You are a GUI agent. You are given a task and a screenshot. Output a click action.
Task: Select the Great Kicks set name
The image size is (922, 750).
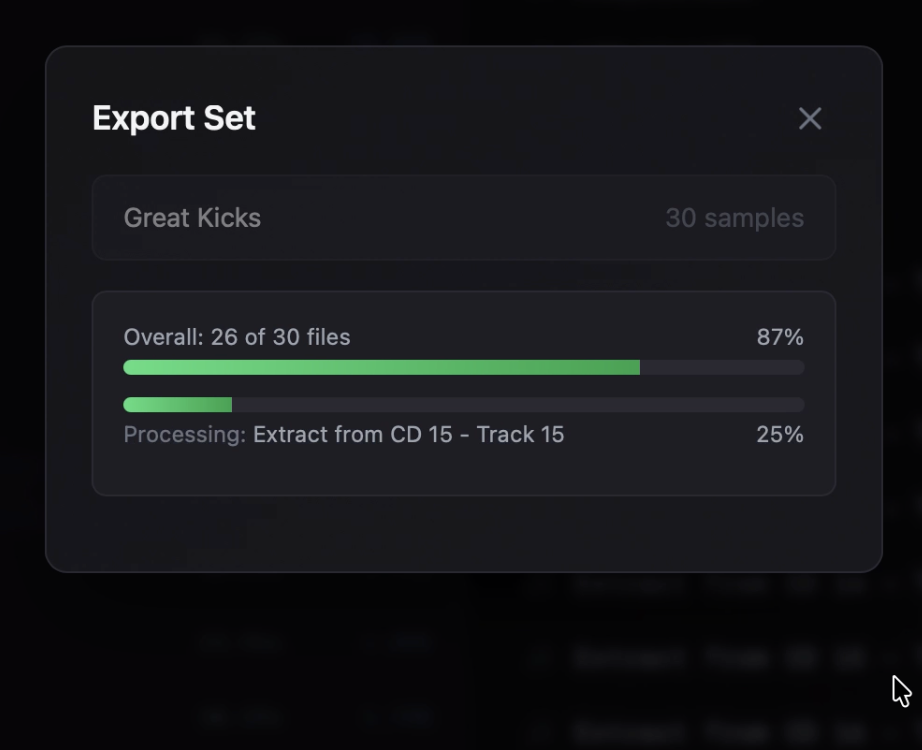coord(192,218)
